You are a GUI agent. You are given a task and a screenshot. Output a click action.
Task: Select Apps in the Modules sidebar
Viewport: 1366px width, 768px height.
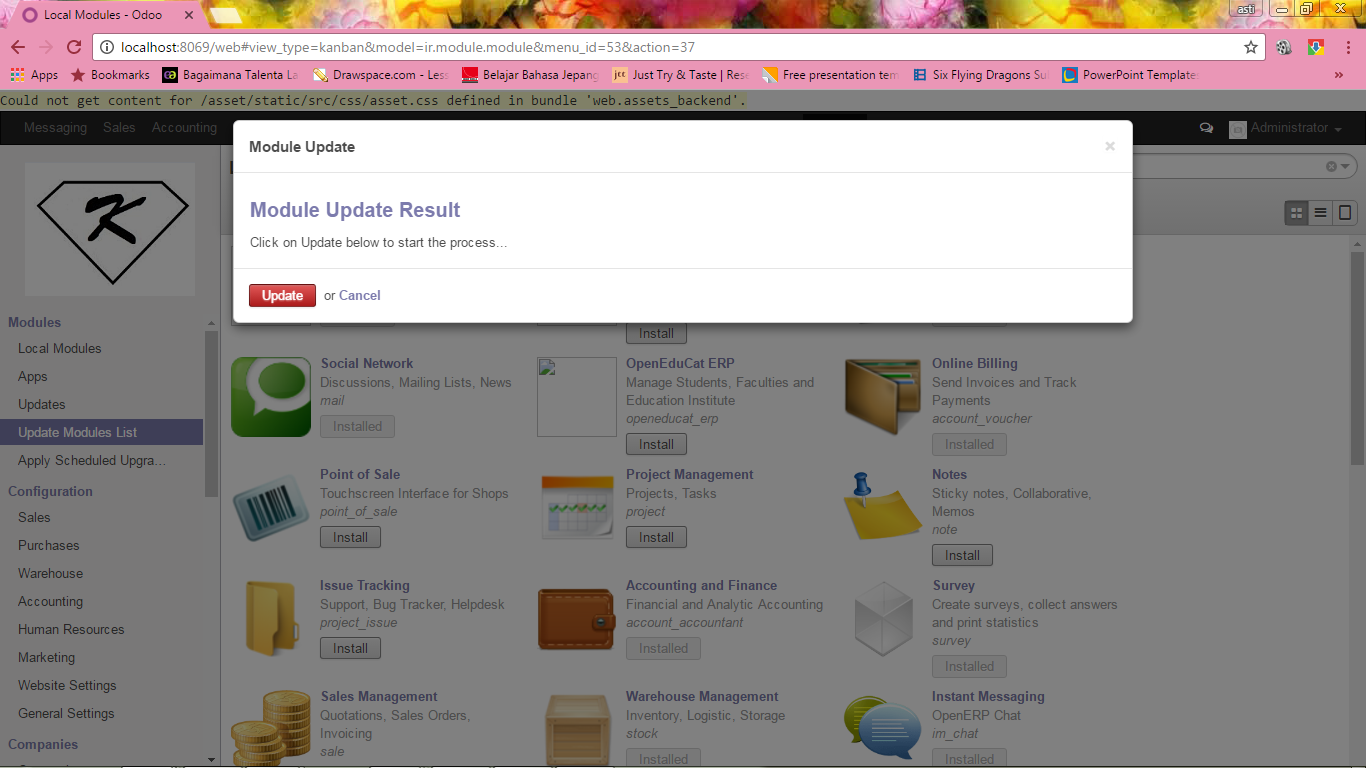32,376
